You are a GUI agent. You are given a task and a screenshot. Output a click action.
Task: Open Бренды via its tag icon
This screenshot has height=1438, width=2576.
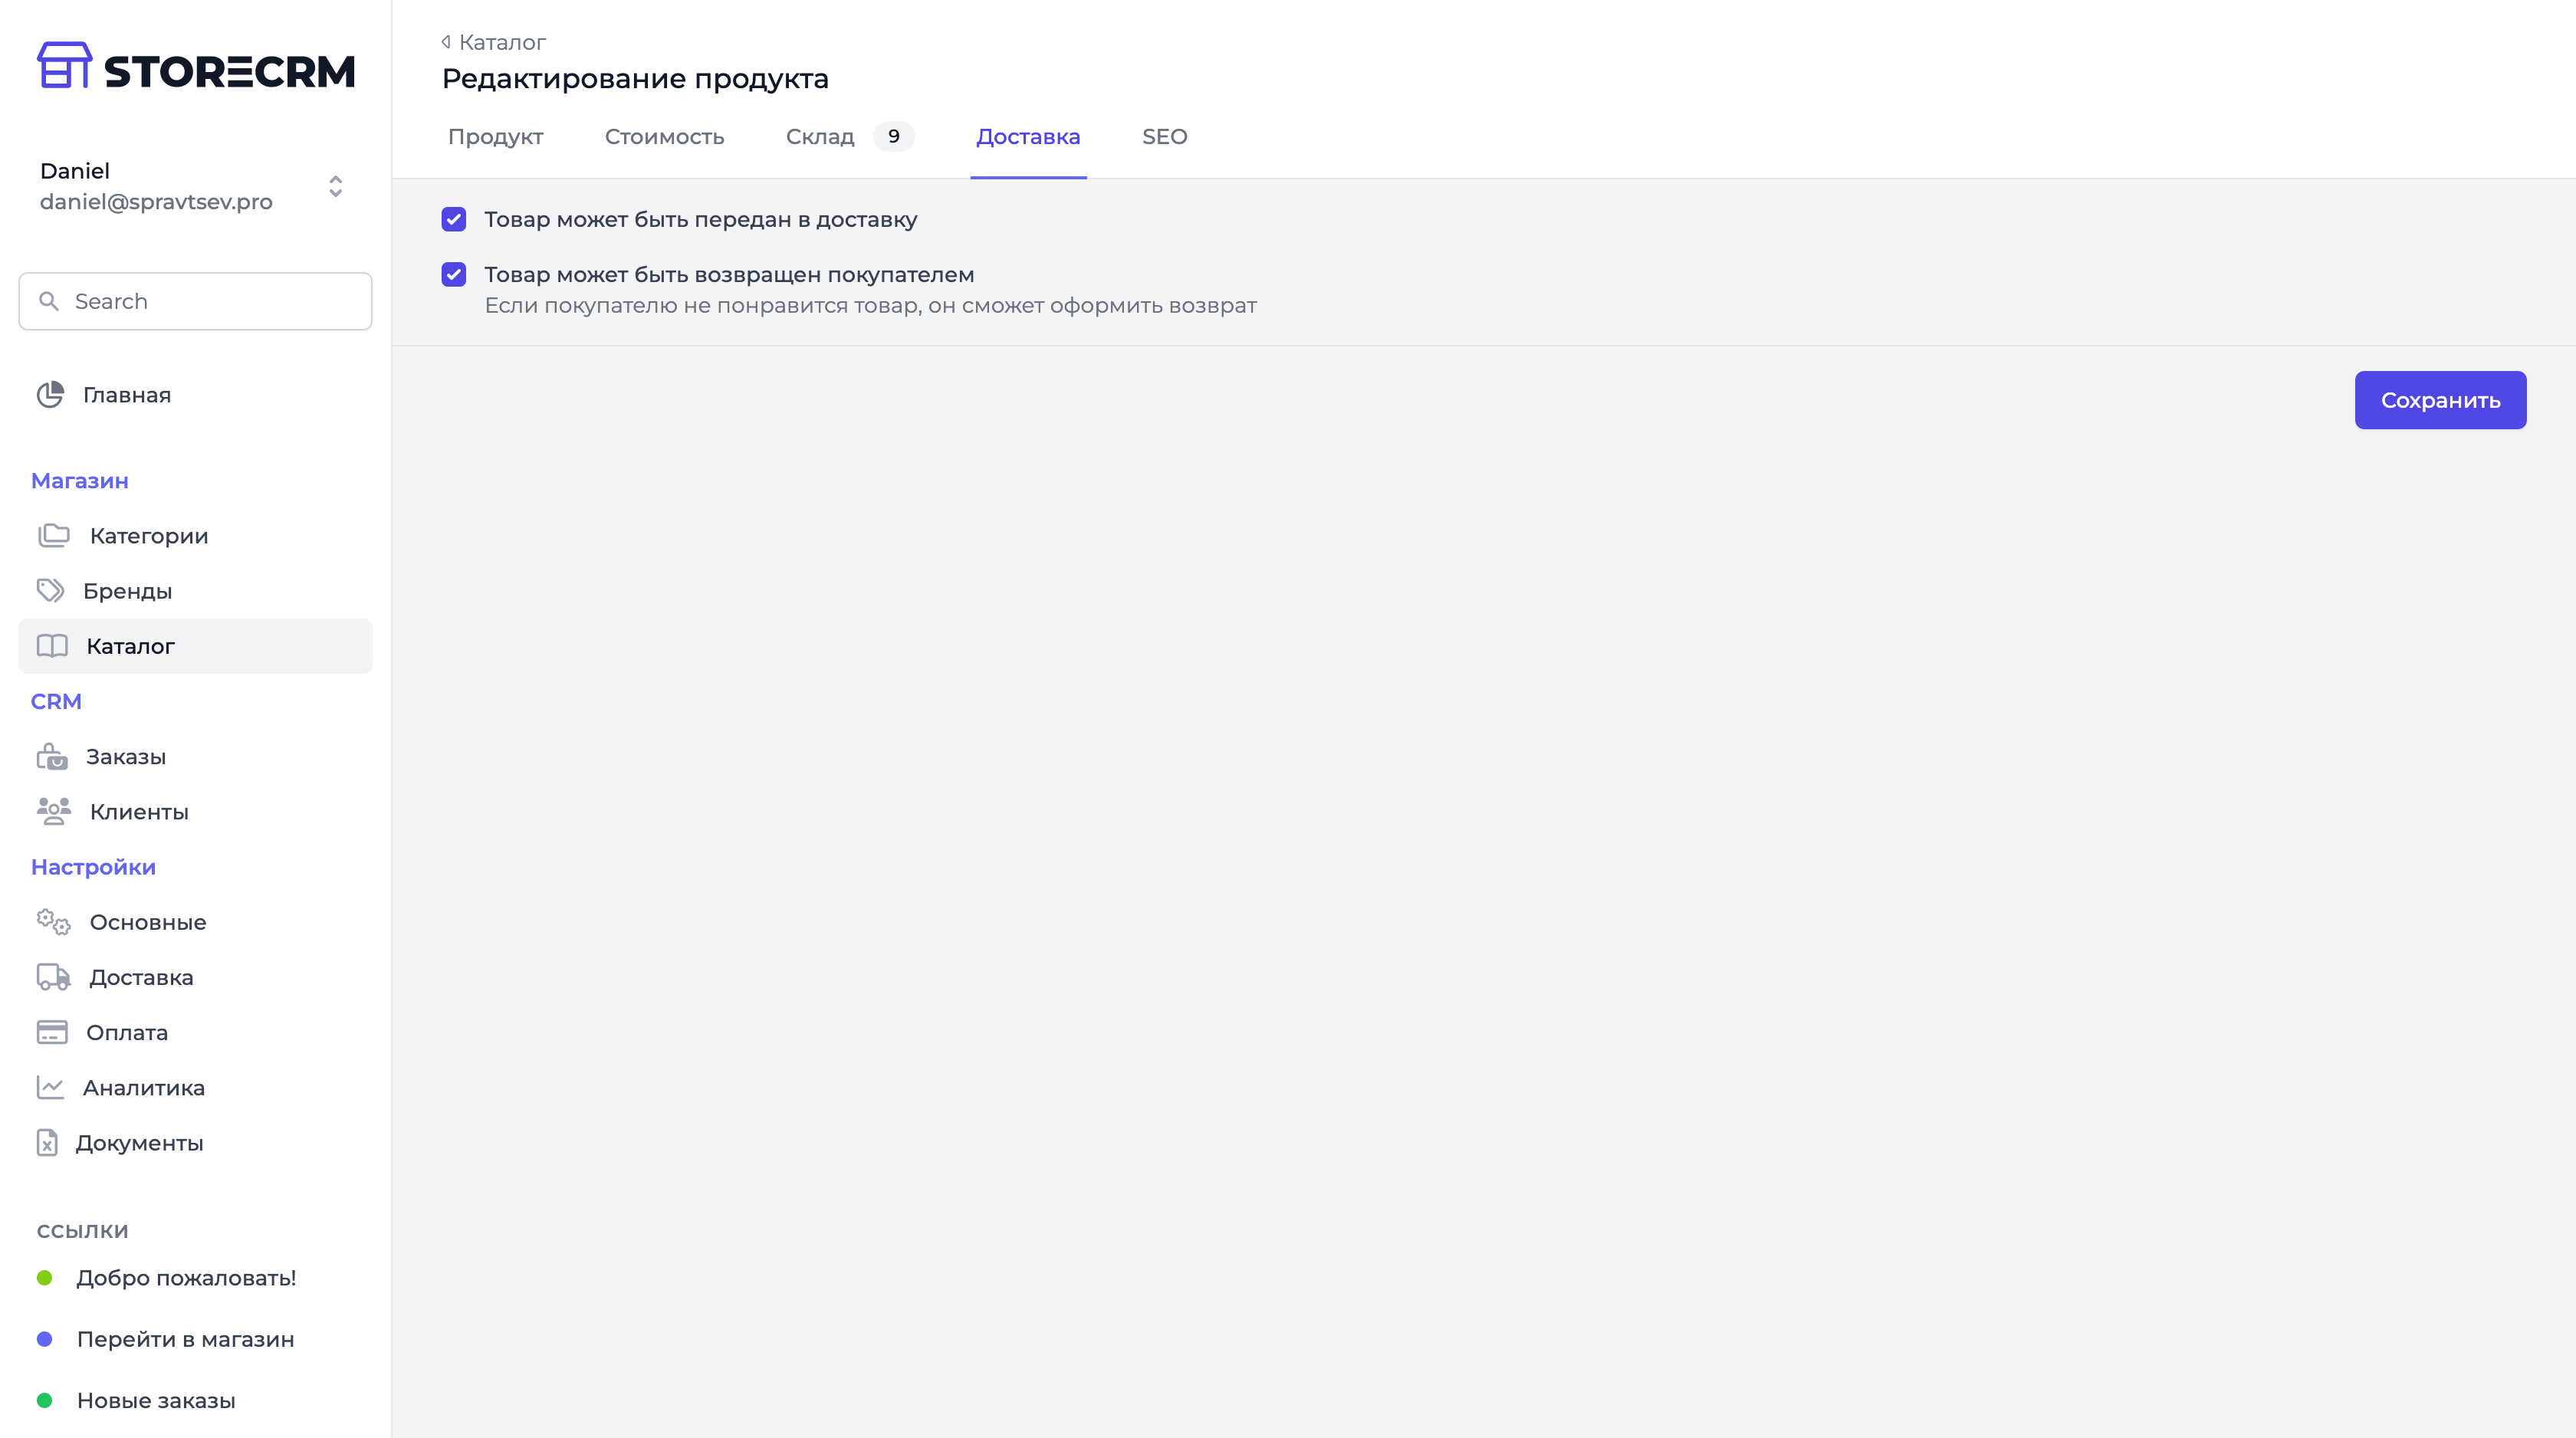[50, 591]
